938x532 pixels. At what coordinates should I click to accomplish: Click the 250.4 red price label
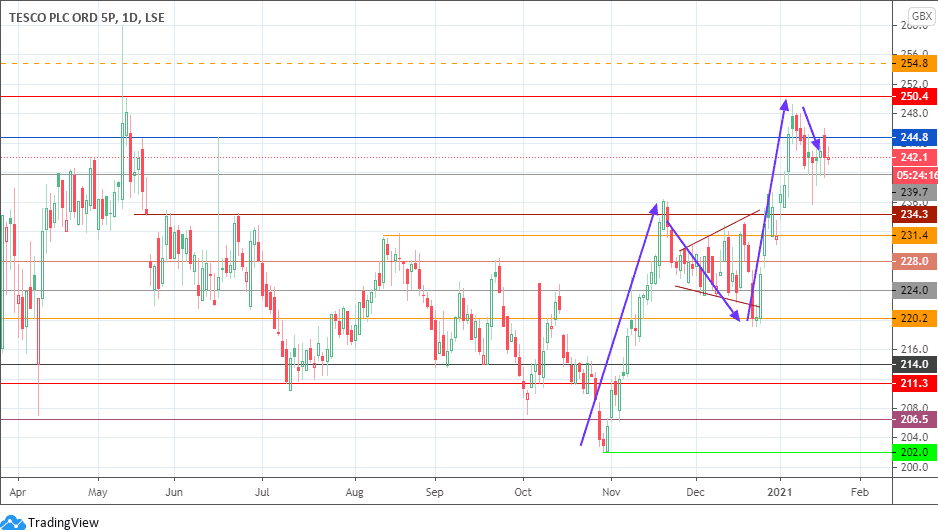[x=914, y=96]
